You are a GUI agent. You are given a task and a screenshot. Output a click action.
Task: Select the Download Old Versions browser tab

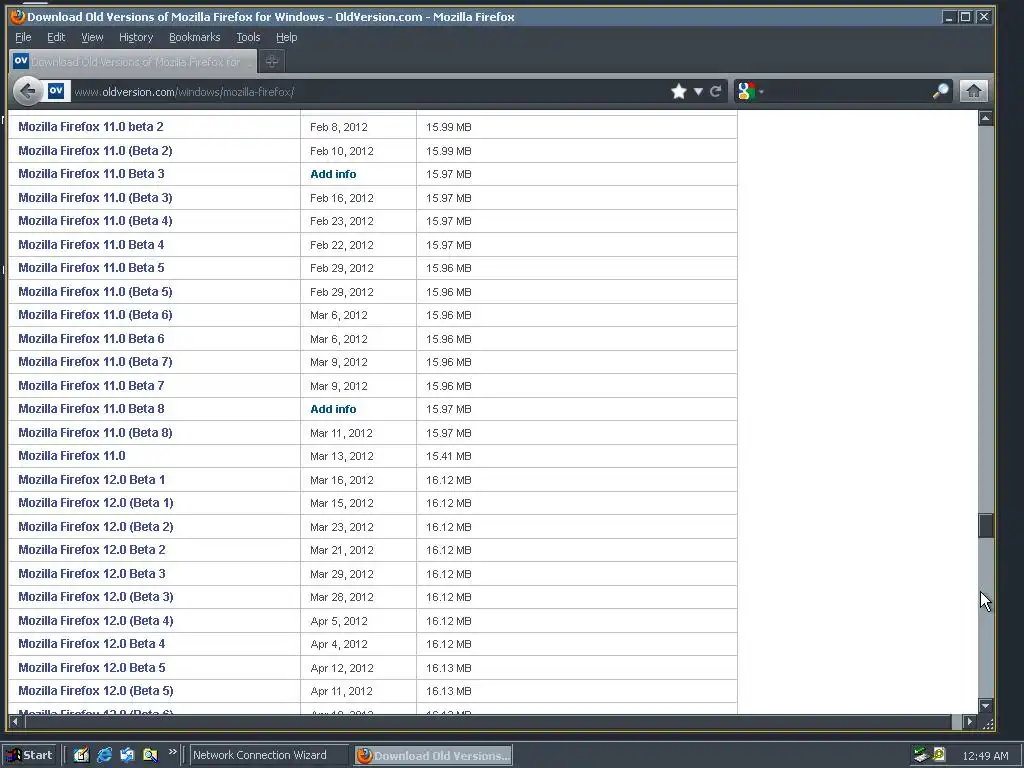(133, 61)
